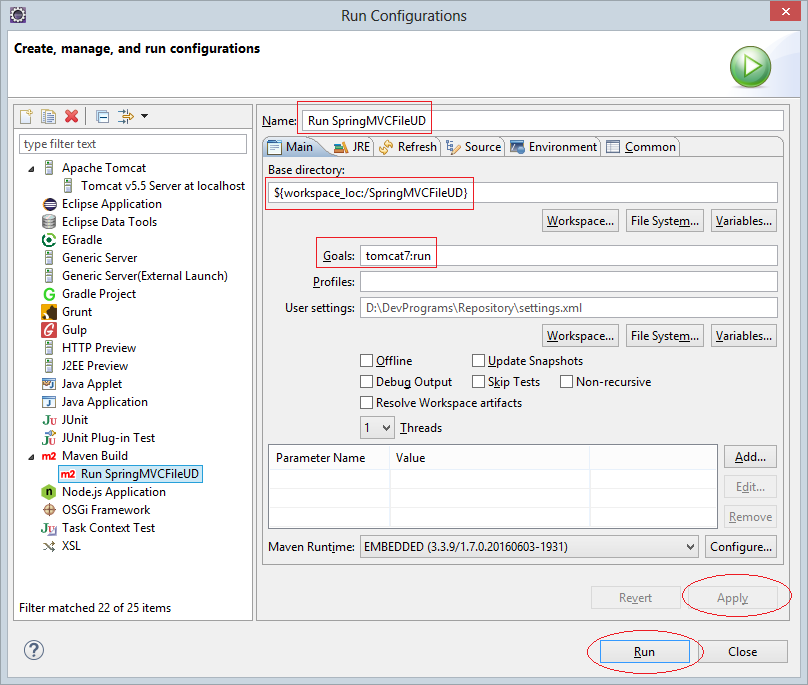Click the Eclipse Application icon
The image size is (808, 685).
(49, 204)
